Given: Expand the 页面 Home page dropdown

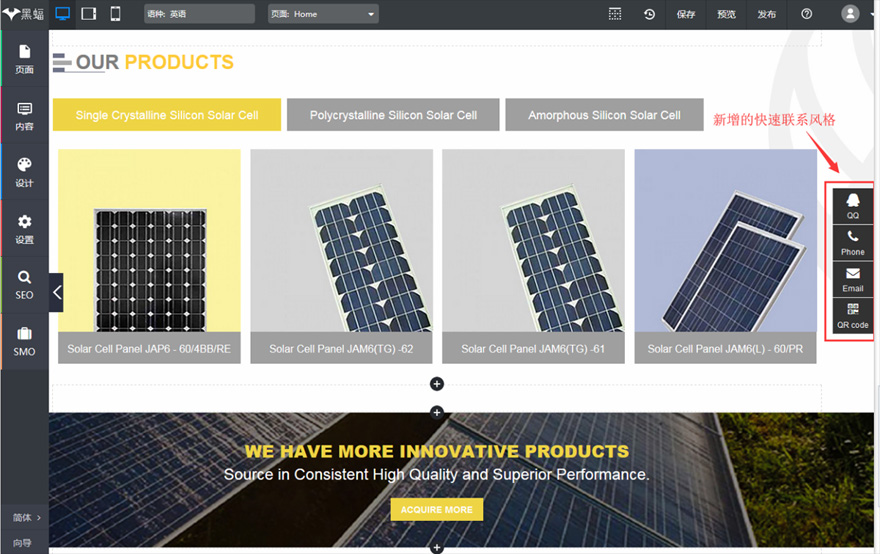Looking at the screenshot, I should 323,14.
